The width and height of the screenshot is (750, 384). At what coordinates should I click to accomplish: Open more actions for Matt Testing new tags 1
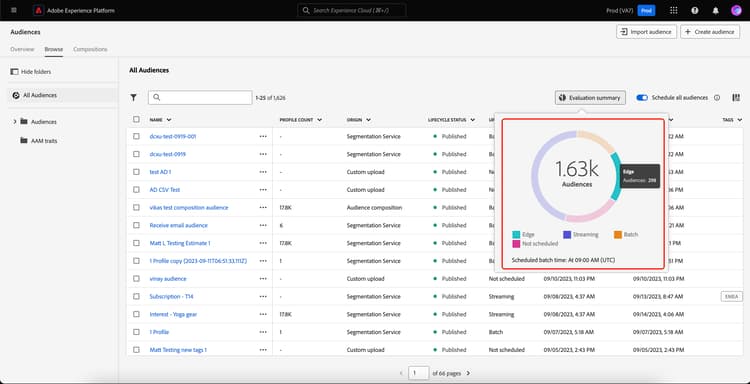point(263,350)
